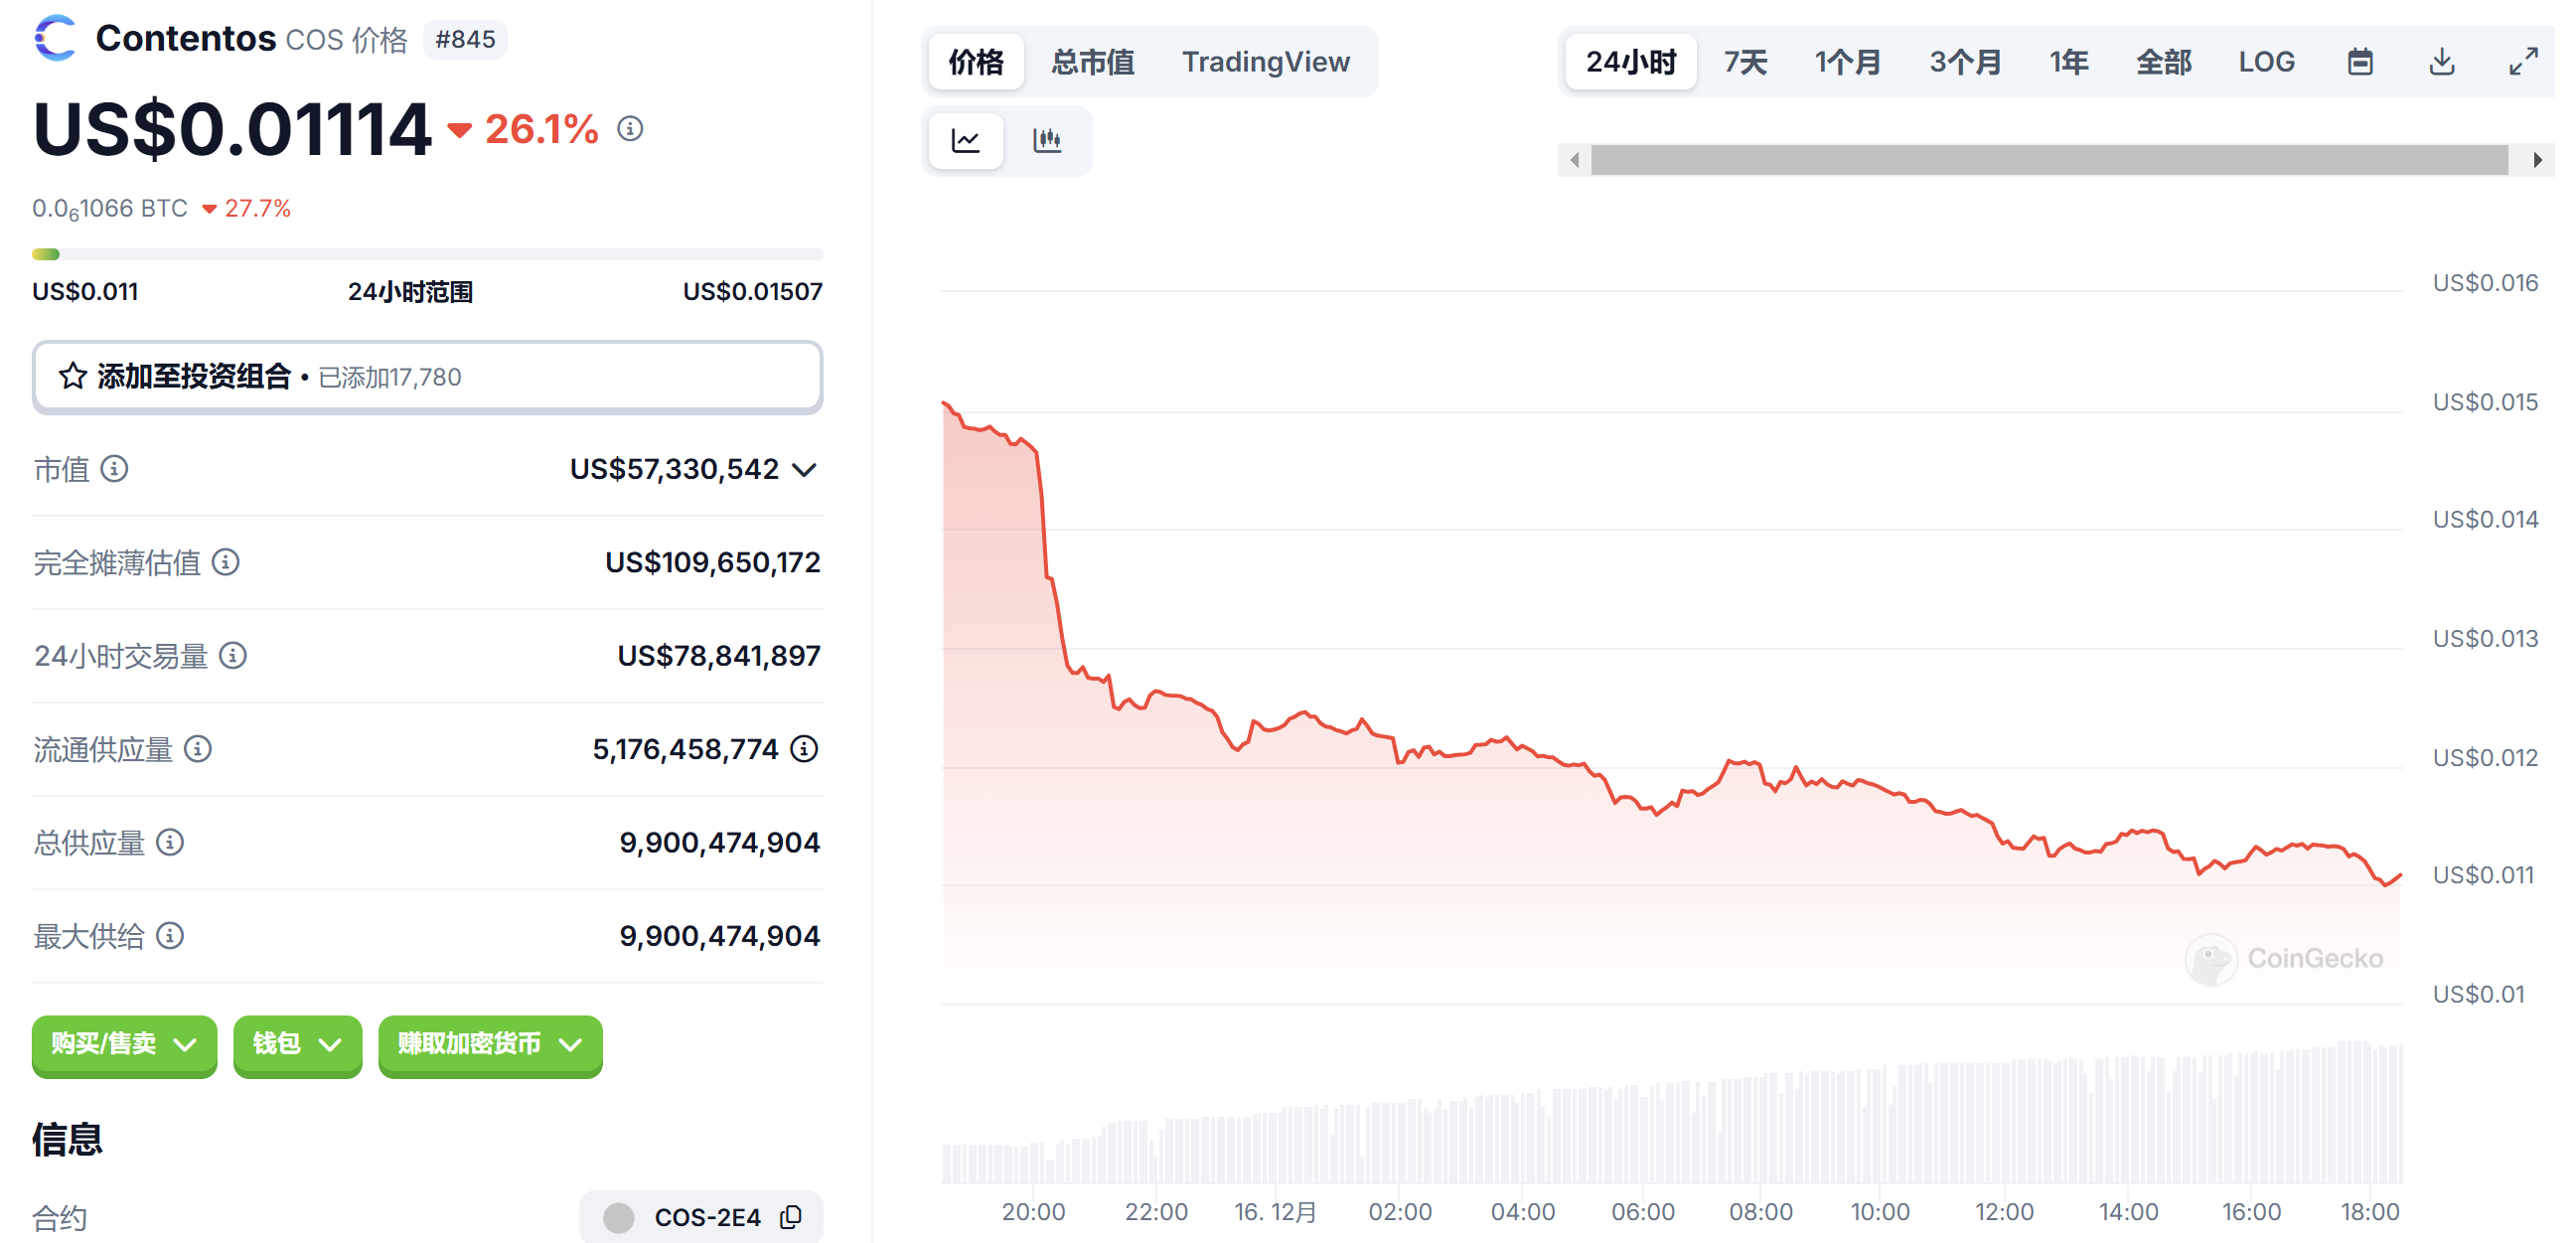Image resolution: width=2576 pixels, height=1243 pixels.
Task: Click the chart range scrollbar's right arrow
Action: coord(2537,160)
